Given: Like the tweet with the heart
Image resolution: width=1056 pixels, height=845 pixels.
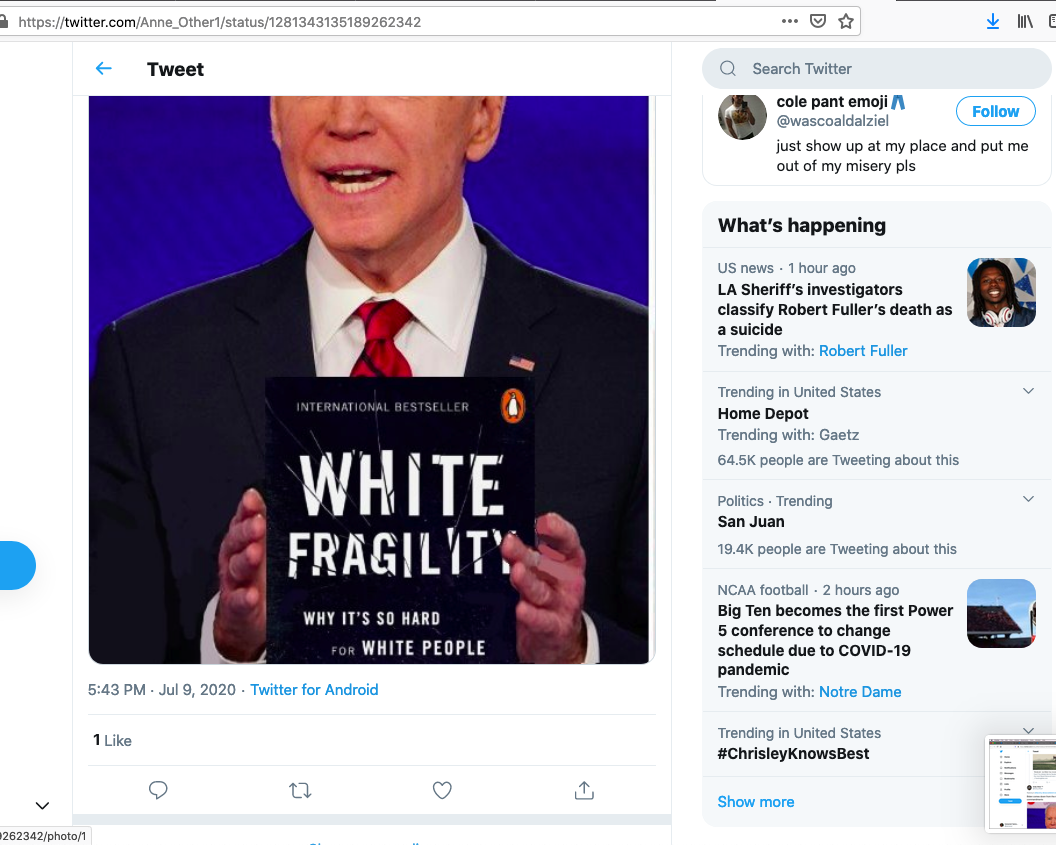Looking at the screenshot, I should tap(442, 790).
